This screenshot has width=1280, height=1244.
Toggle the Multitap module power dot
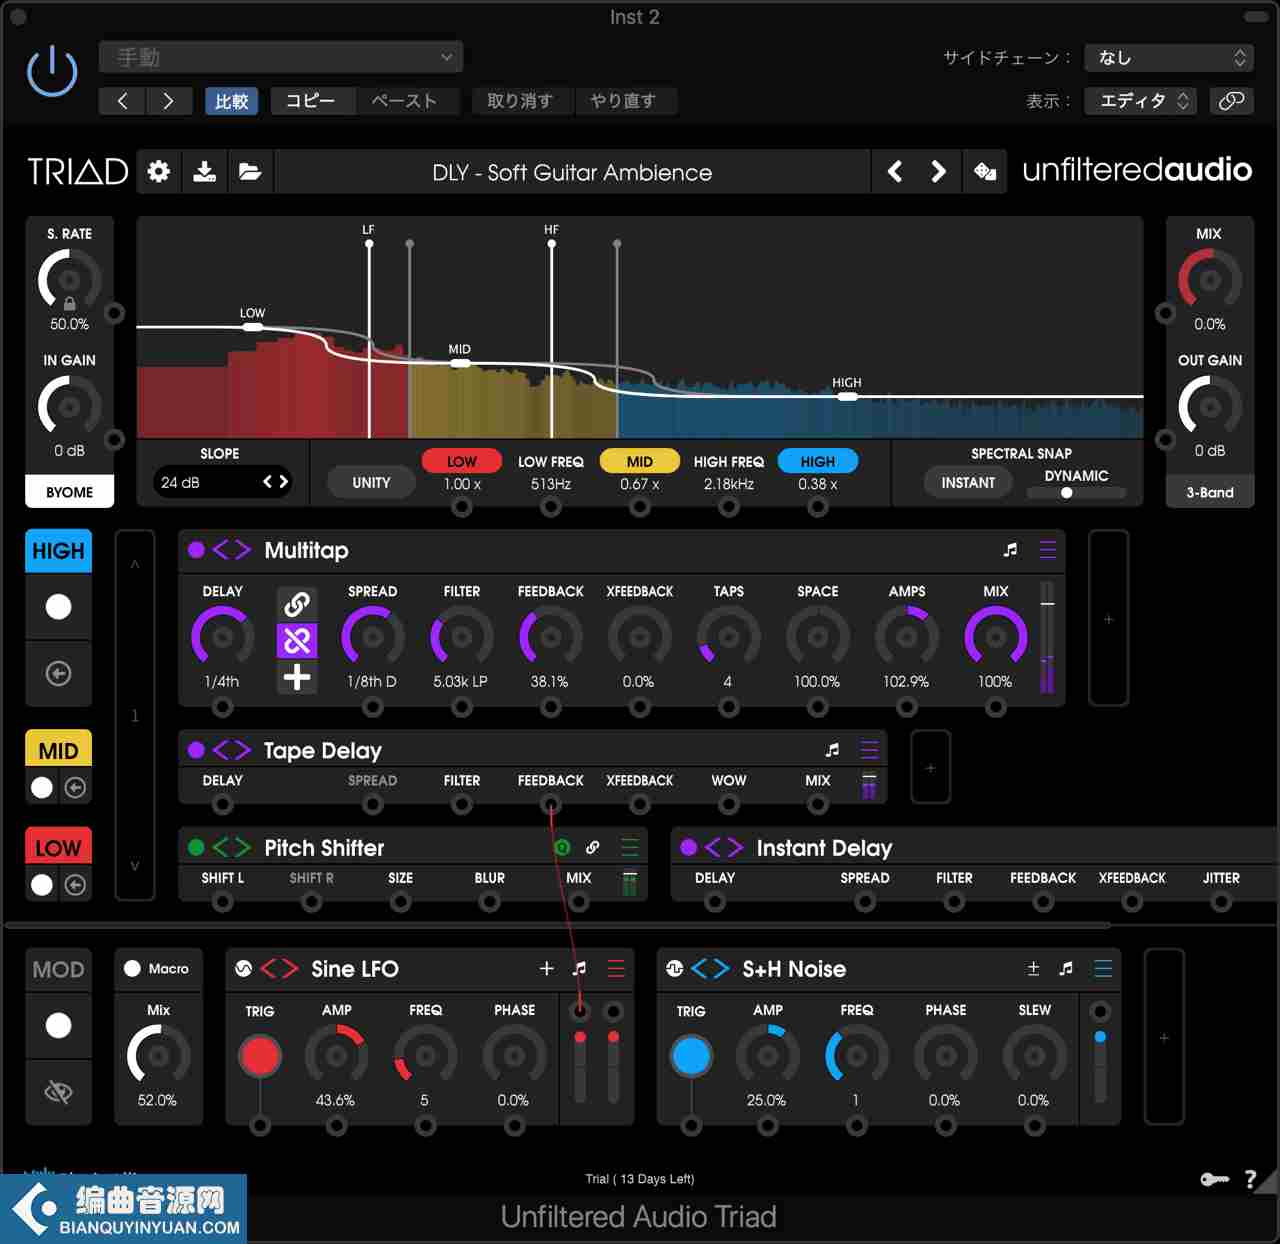(x=196, y=549)
